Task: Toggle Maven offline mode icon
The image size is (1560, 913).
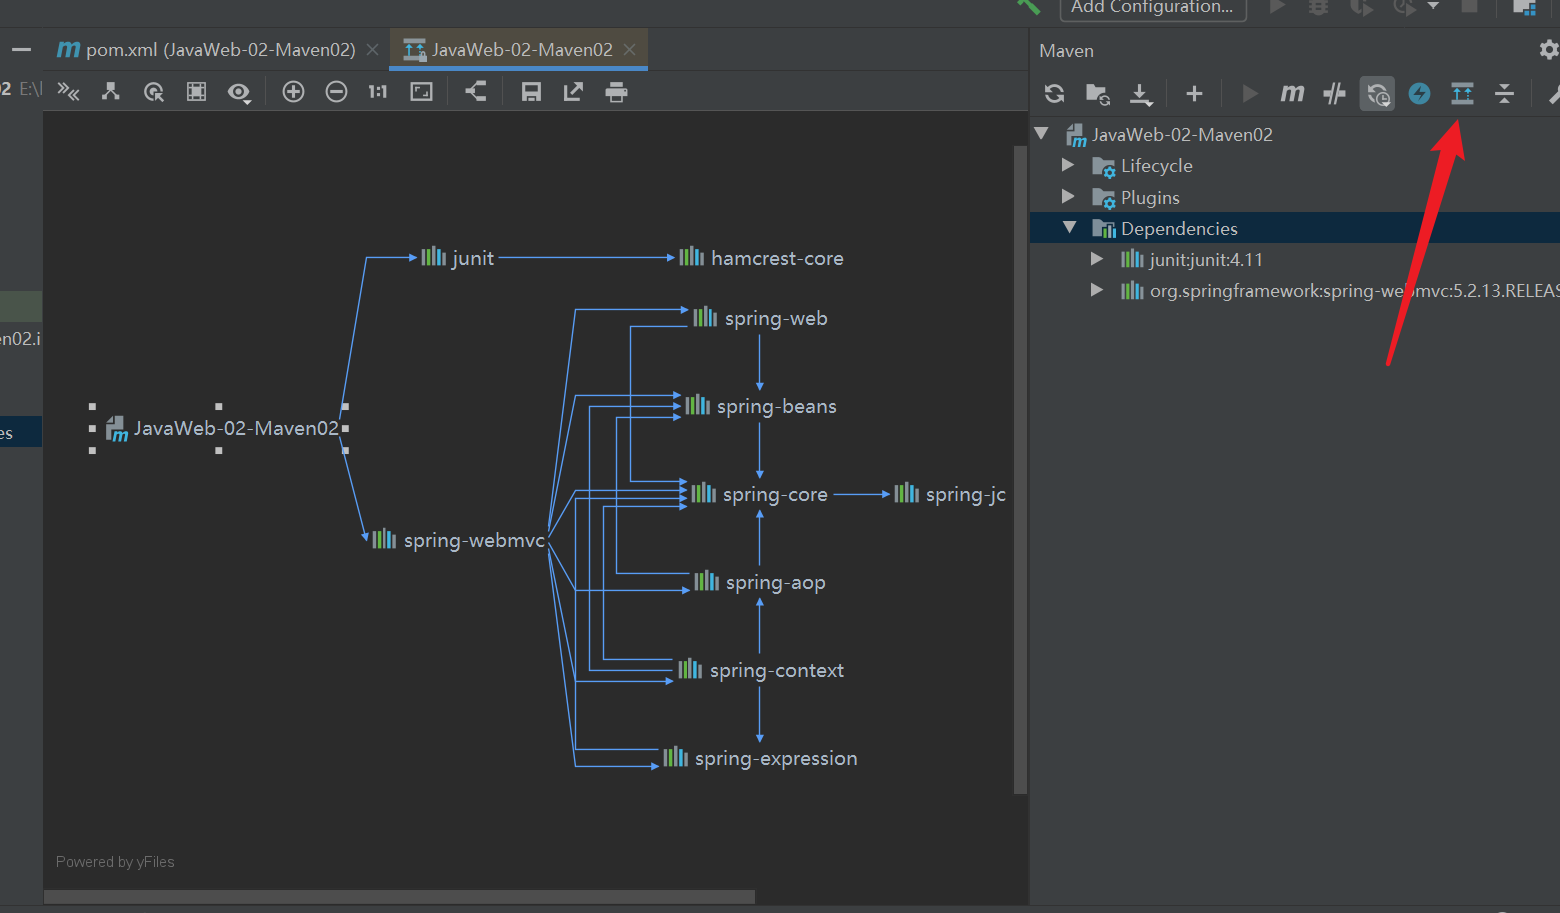Action: pyautogui.click(x=1334, y=94)
